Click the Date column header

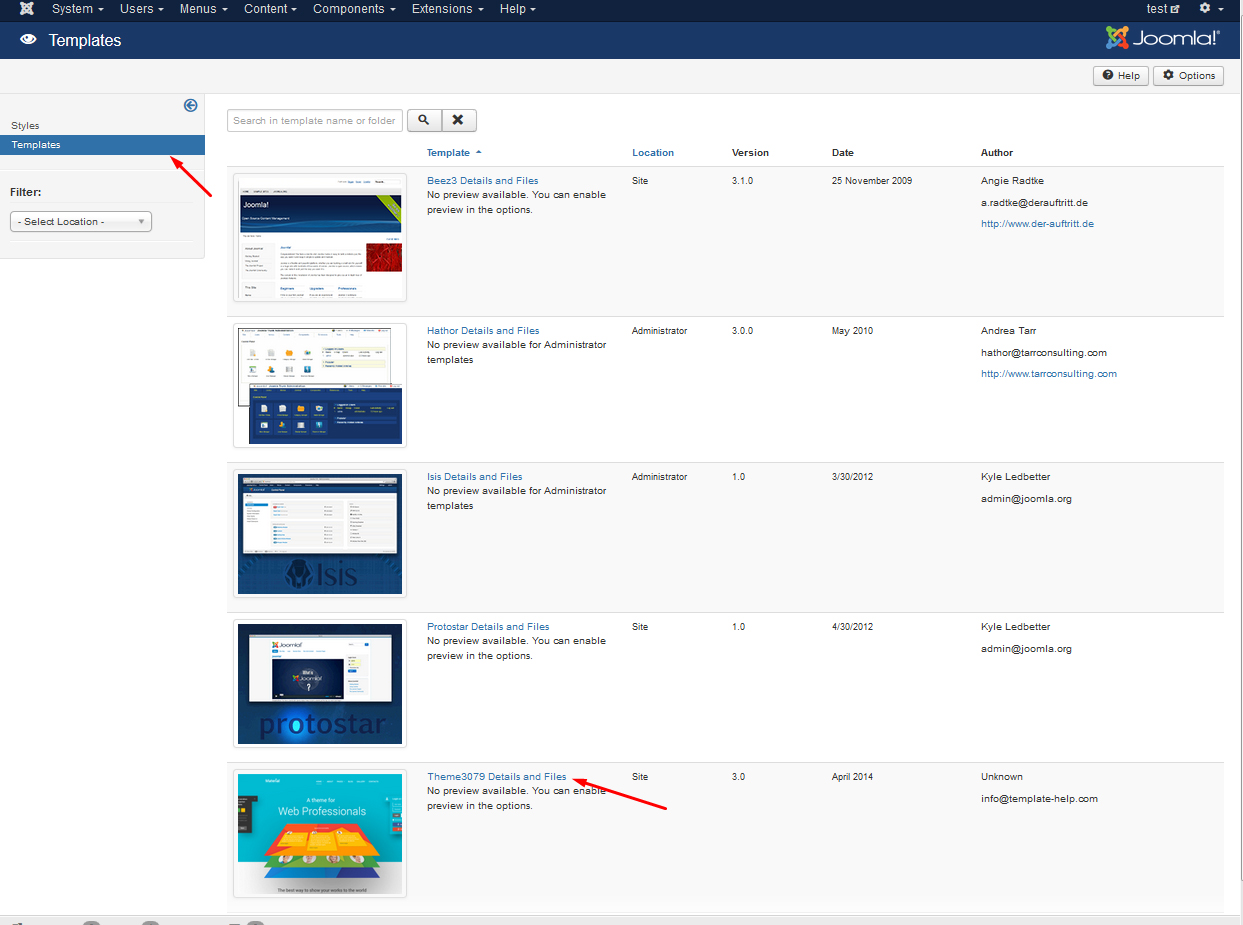point(843,153)
